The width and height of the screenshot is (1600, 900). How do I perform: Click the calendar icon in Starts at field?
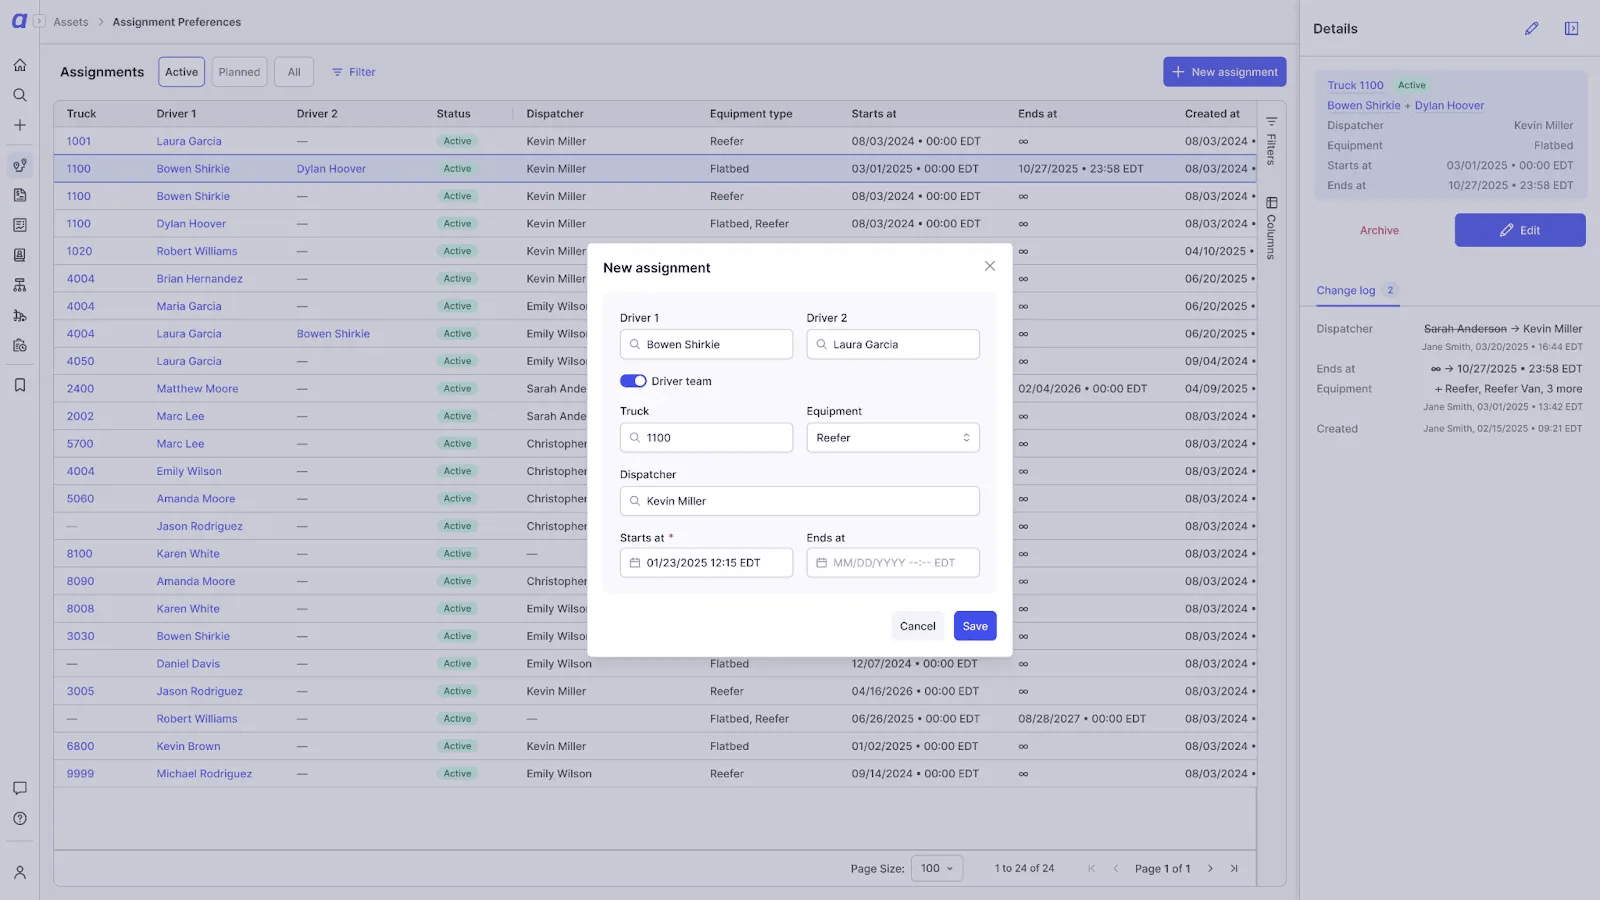(634, 563)
